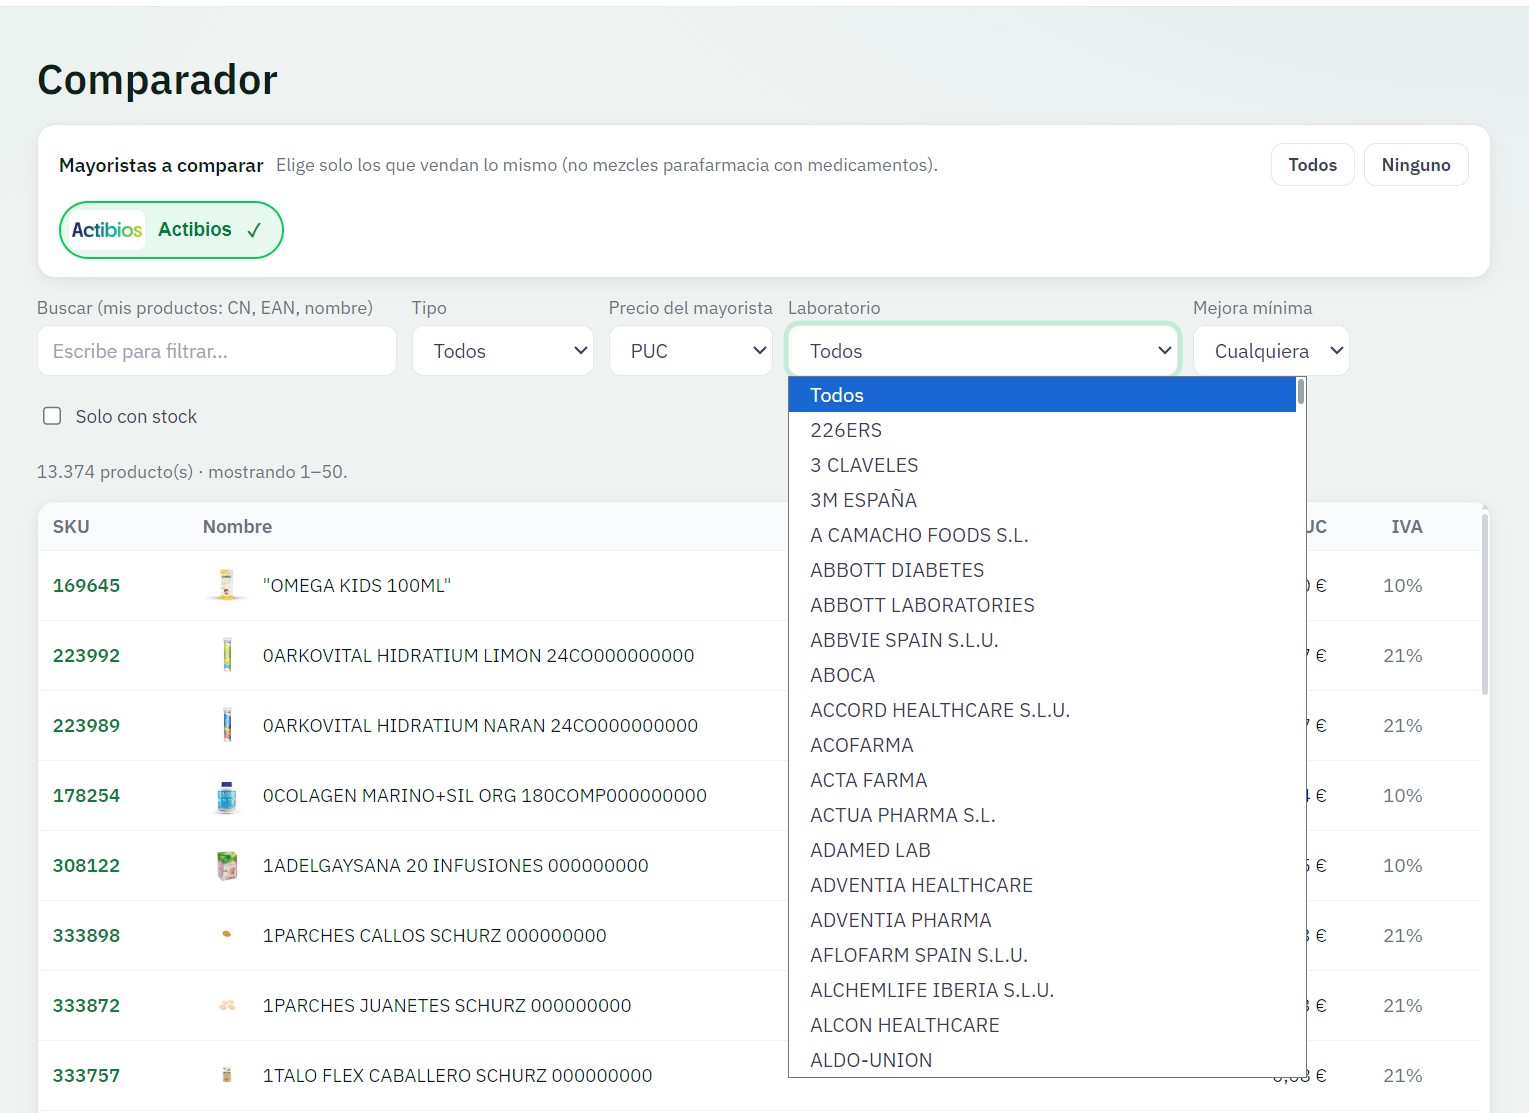Image resolution: width=1529 pixels, height=1113 pixels.
Task: Click the ARKOVITAL HIDRATIUM LIMON product thumbnail
Action: click(227, 655)
